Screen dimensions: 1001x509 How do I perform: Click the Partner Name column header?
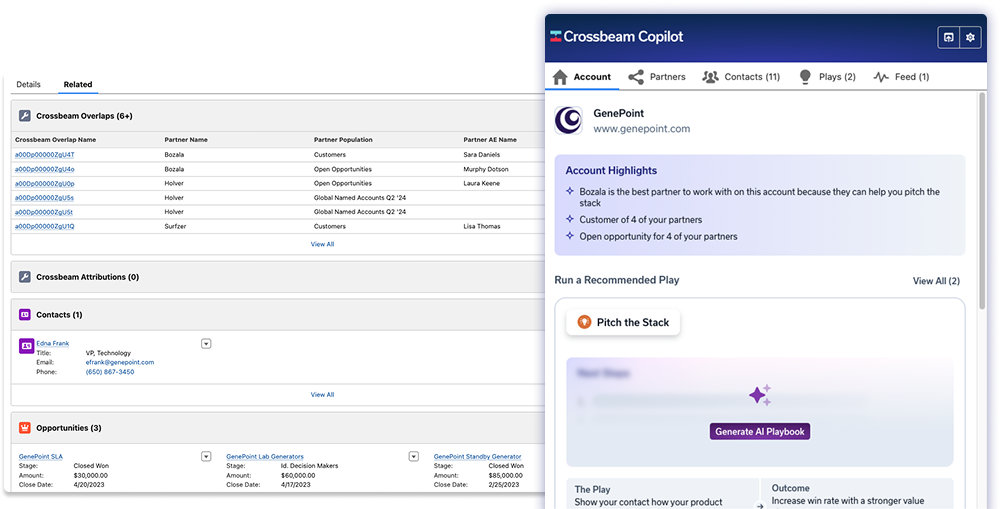pos(186,139)
